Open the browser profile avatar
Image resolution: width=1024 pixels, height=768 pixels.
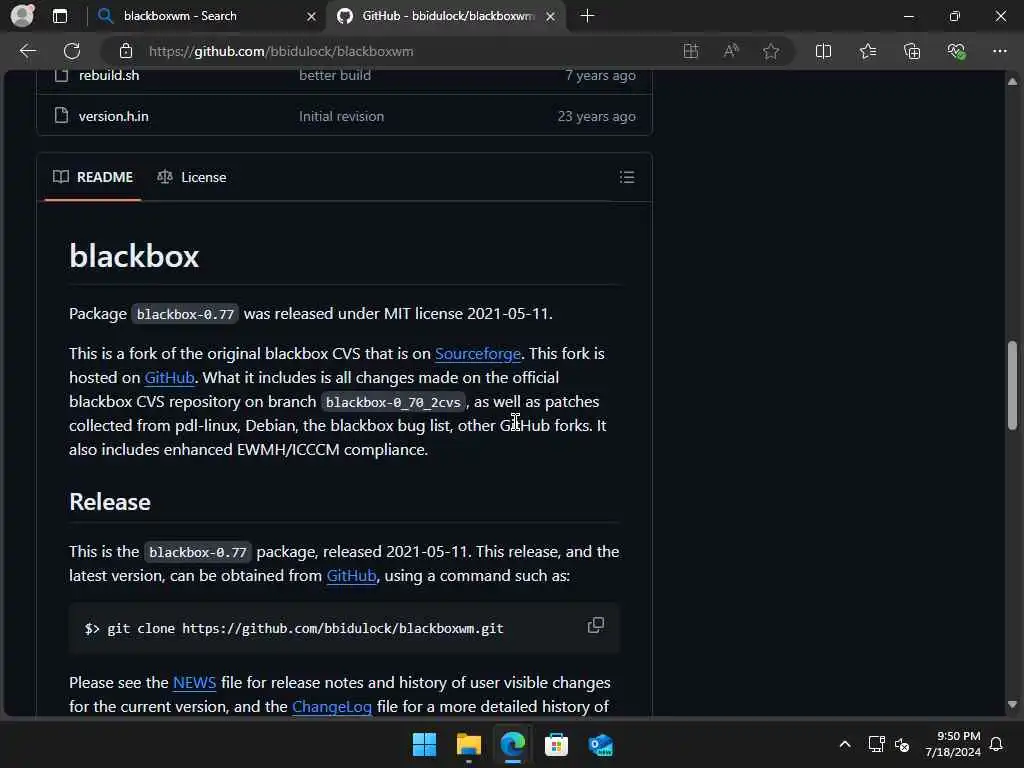[23, 16]
